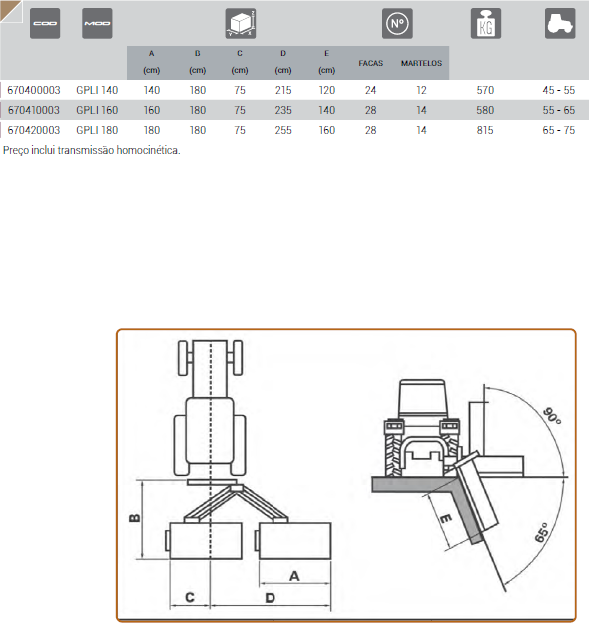Select the box dimensions icon
Viewport: 589px width, 640px height.
click(x=241, y=23)
